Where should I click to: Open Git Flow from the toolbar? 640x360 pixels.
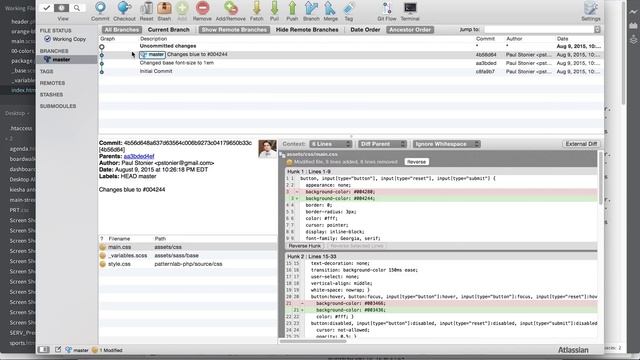387,11
